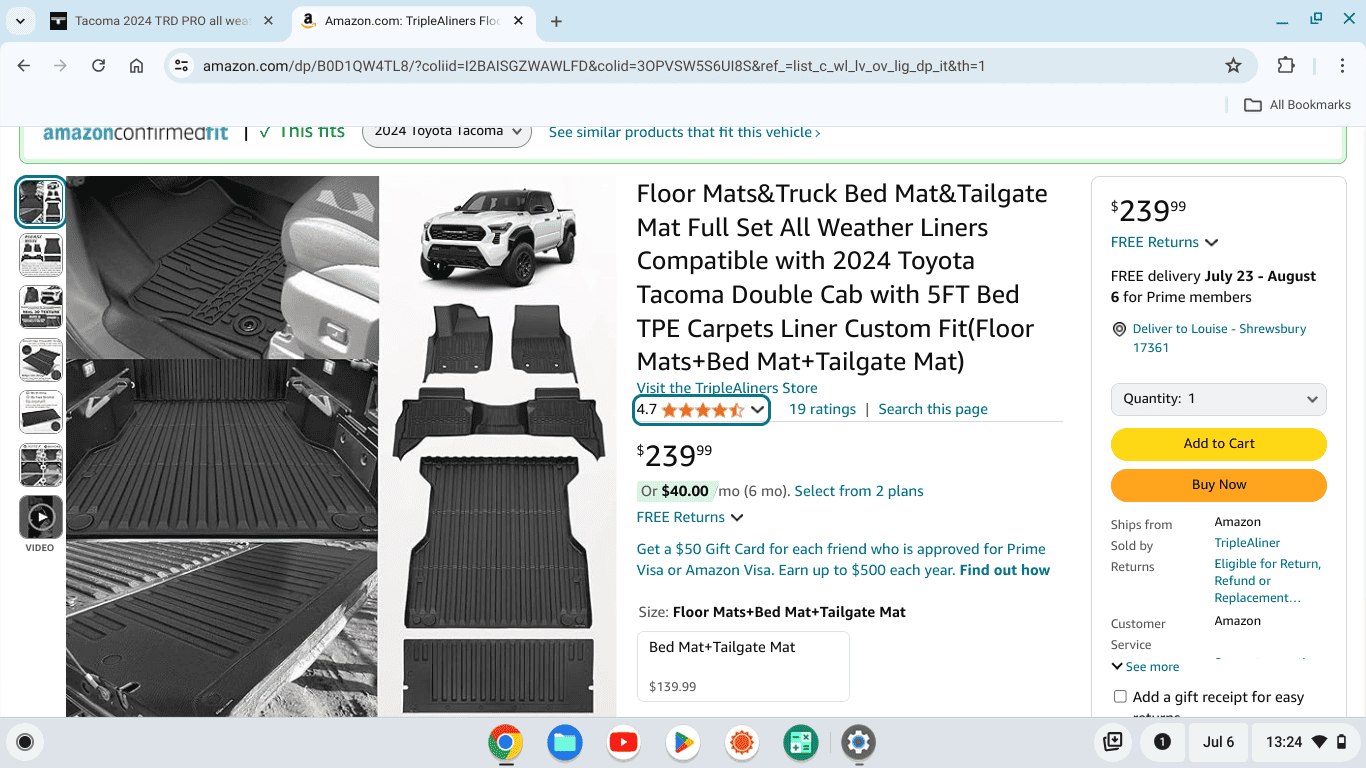Launch YouTube from the shelf

click(623, 742)
